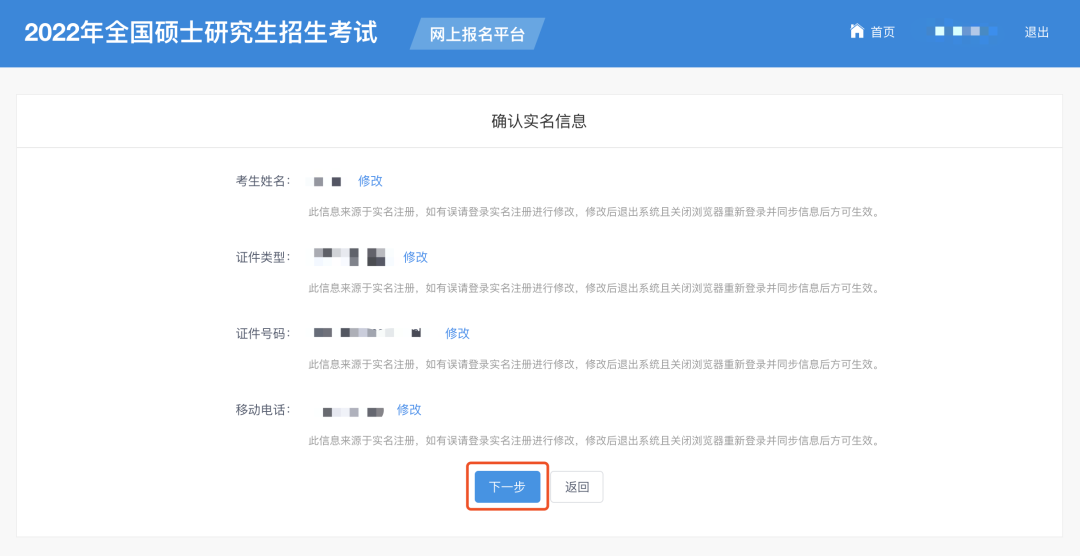Click the hint text under 移动电话
The image size is (1080, 556).
tap(594, 440)
